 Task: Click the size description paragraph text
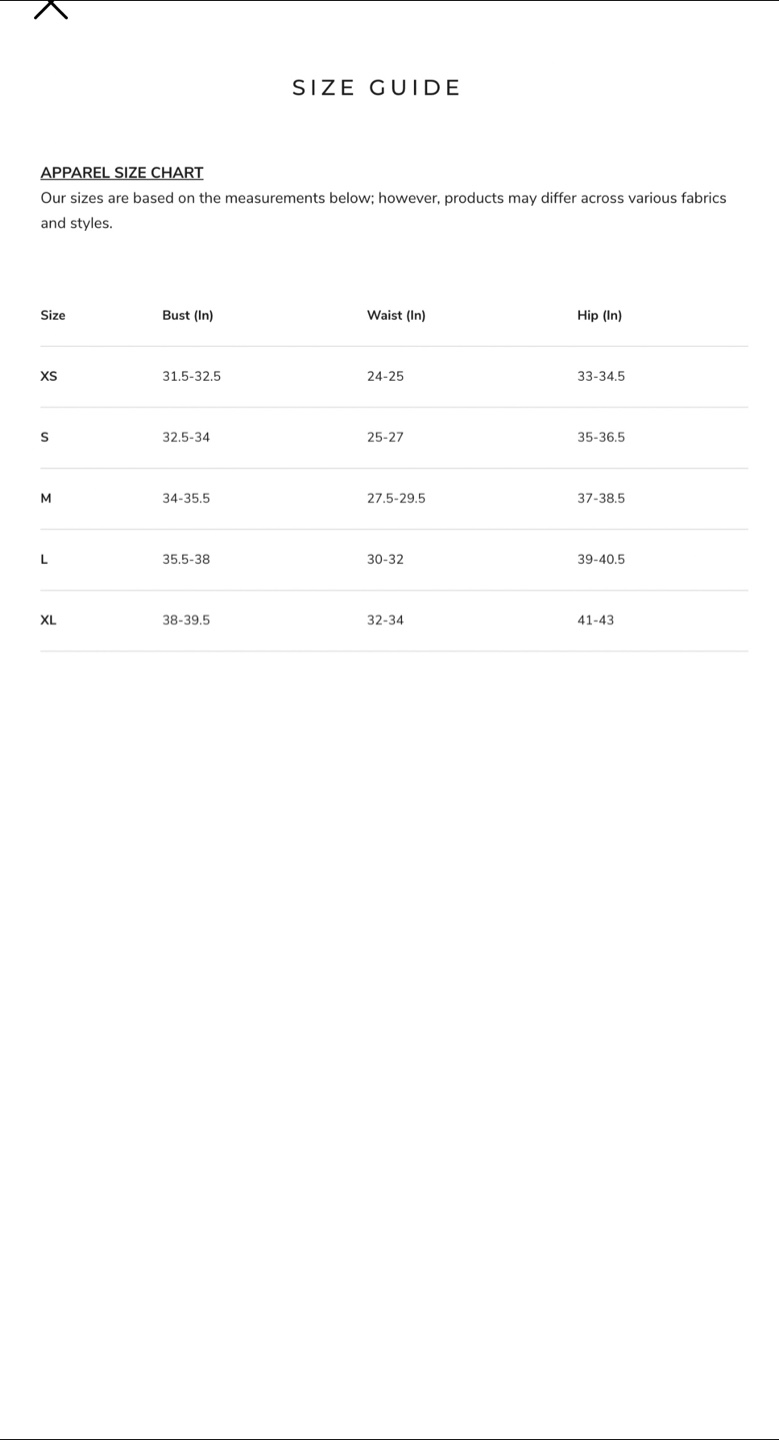(x=384, y=210)
